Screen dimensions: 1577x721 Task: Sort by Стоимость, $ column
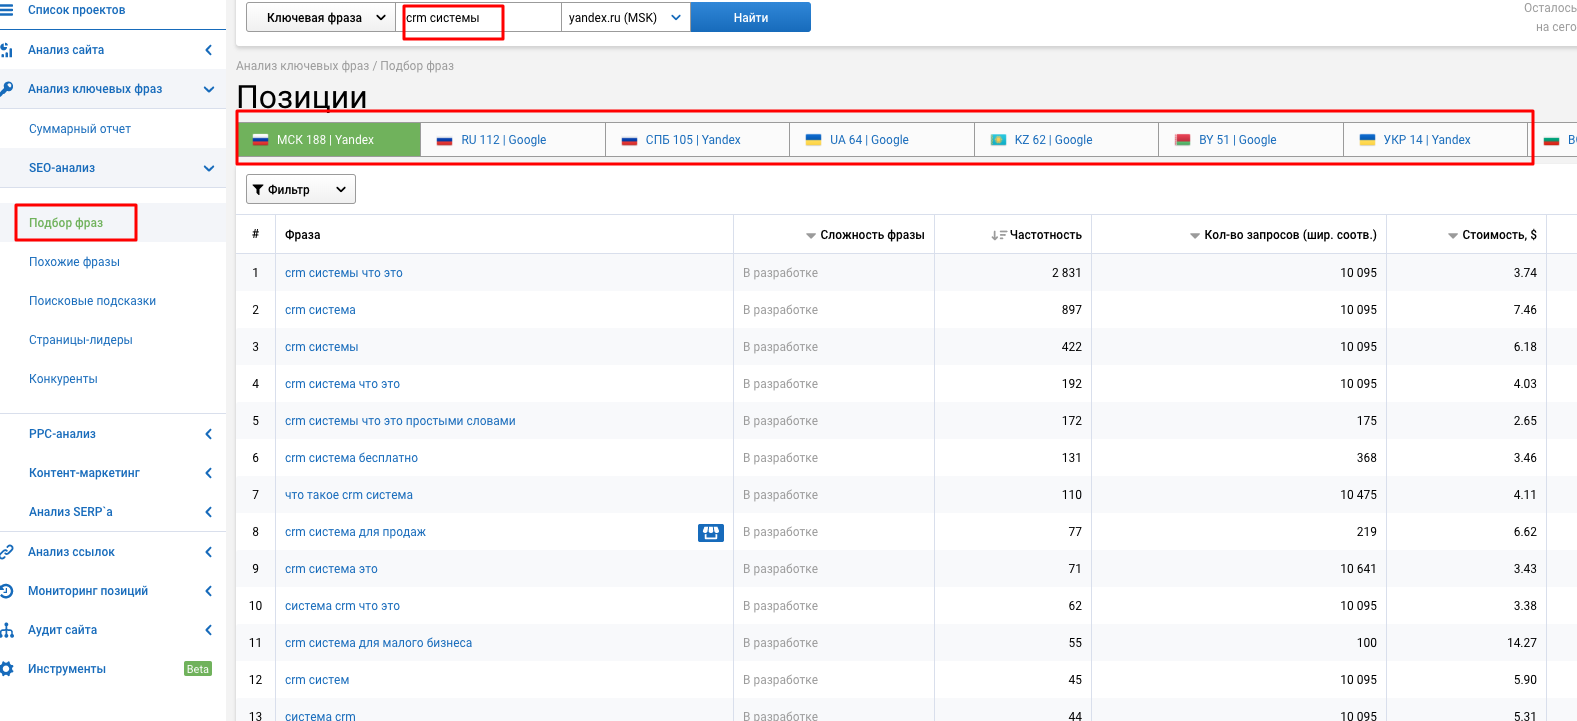(x=1492, y=235)
